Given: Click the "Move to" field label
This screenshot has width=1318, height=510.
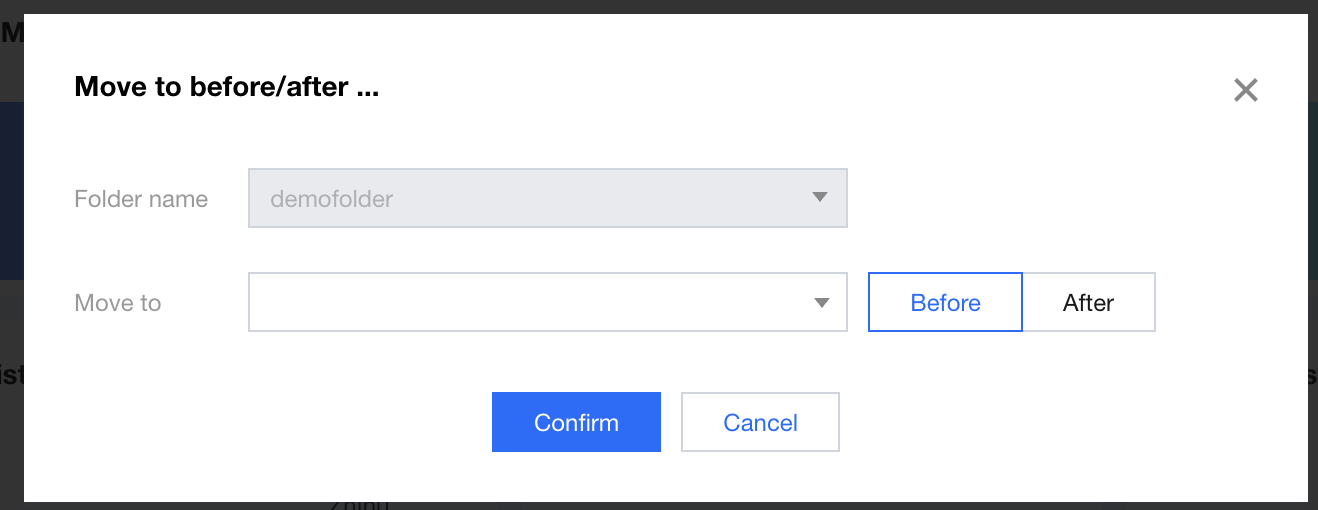Looking at the screenshot, I should point(118,303).
